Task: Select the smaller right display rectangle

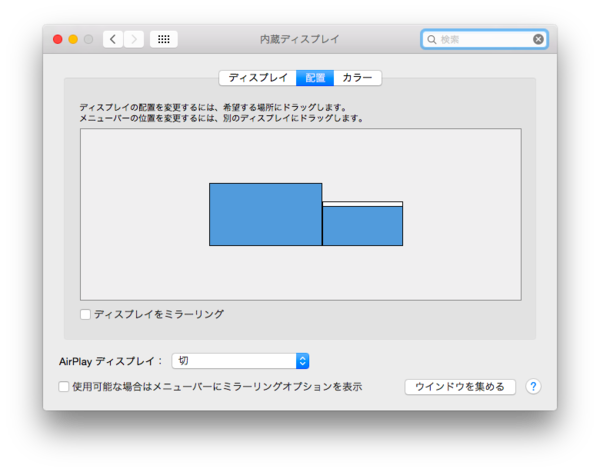Action: coord(362,226)
